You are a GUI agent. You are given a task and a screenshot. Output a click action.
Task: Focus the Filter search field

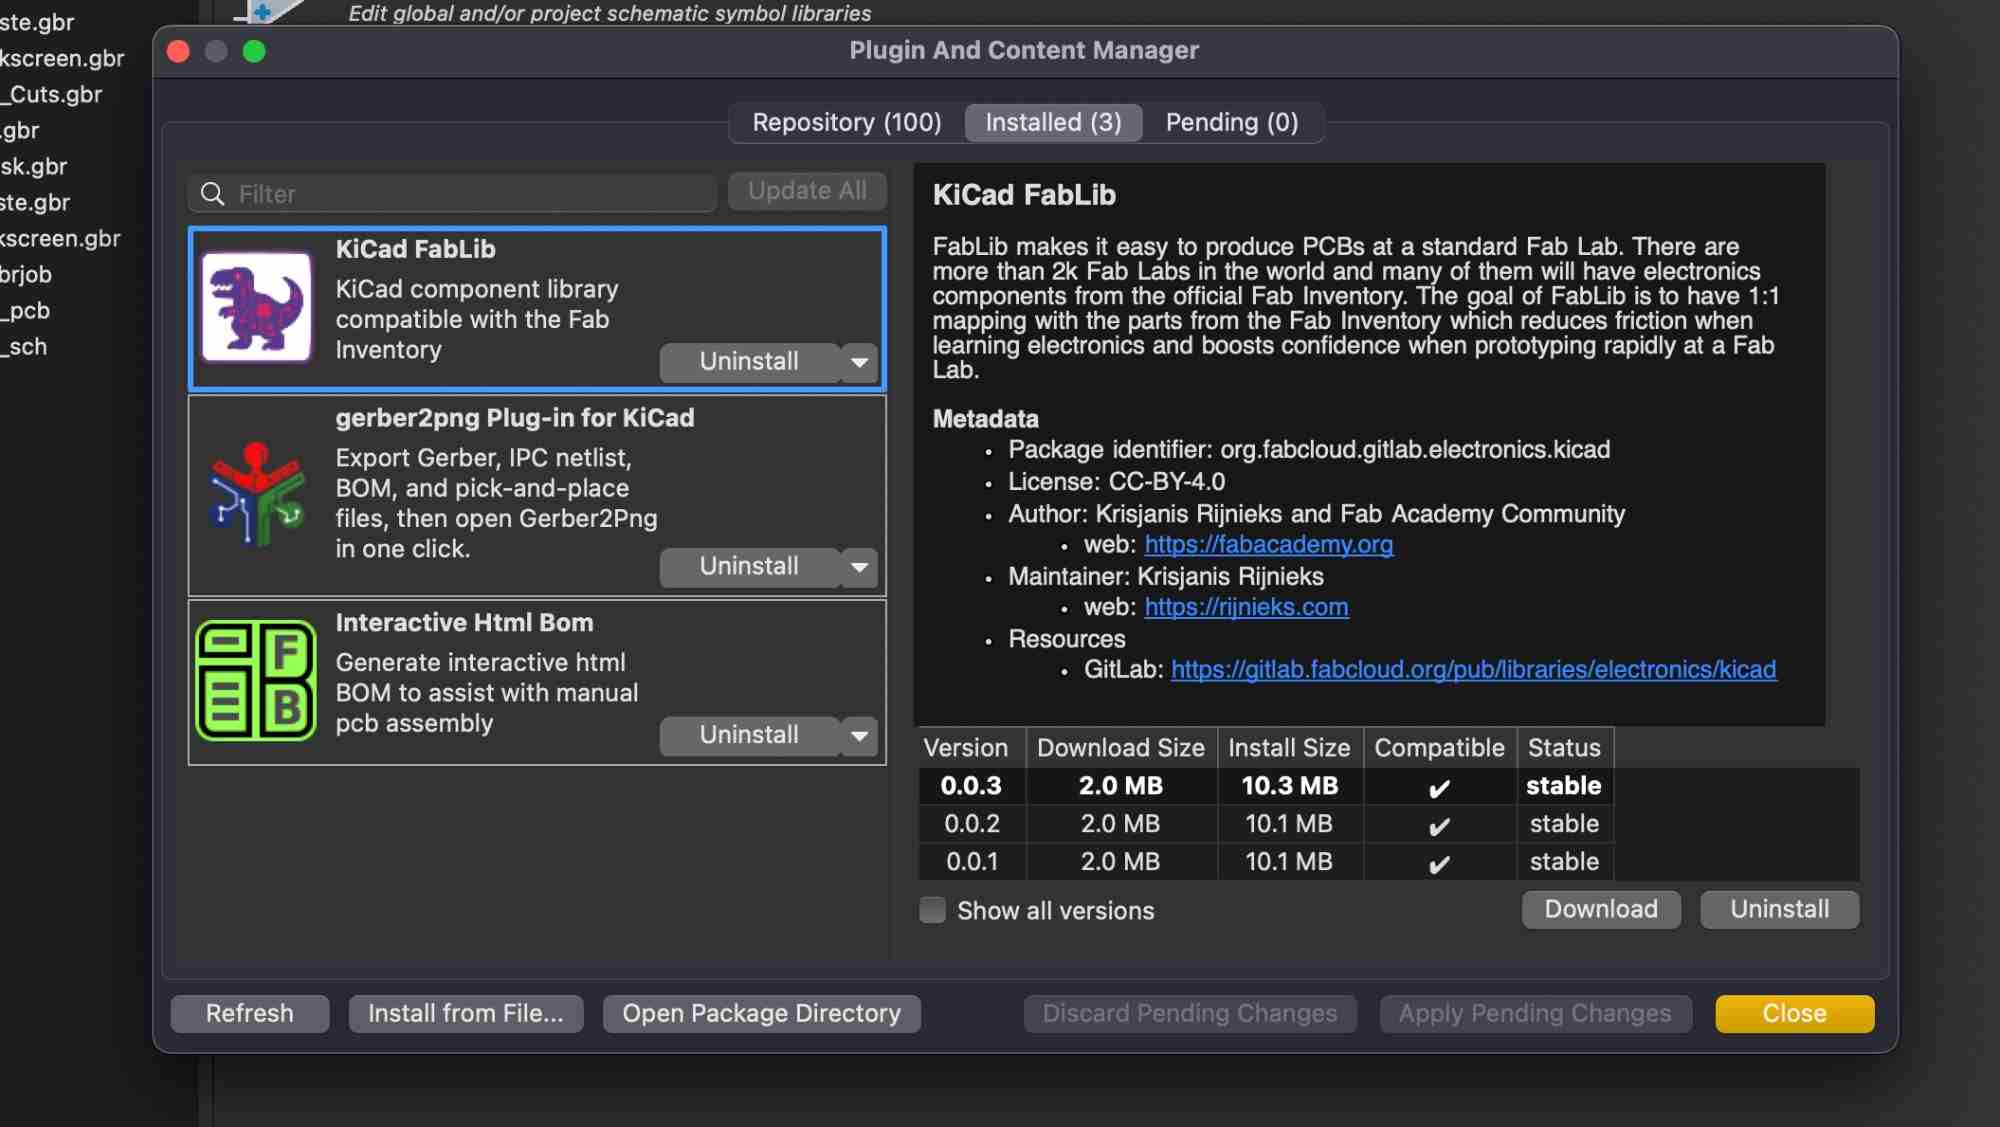click(x=470, y=193)
